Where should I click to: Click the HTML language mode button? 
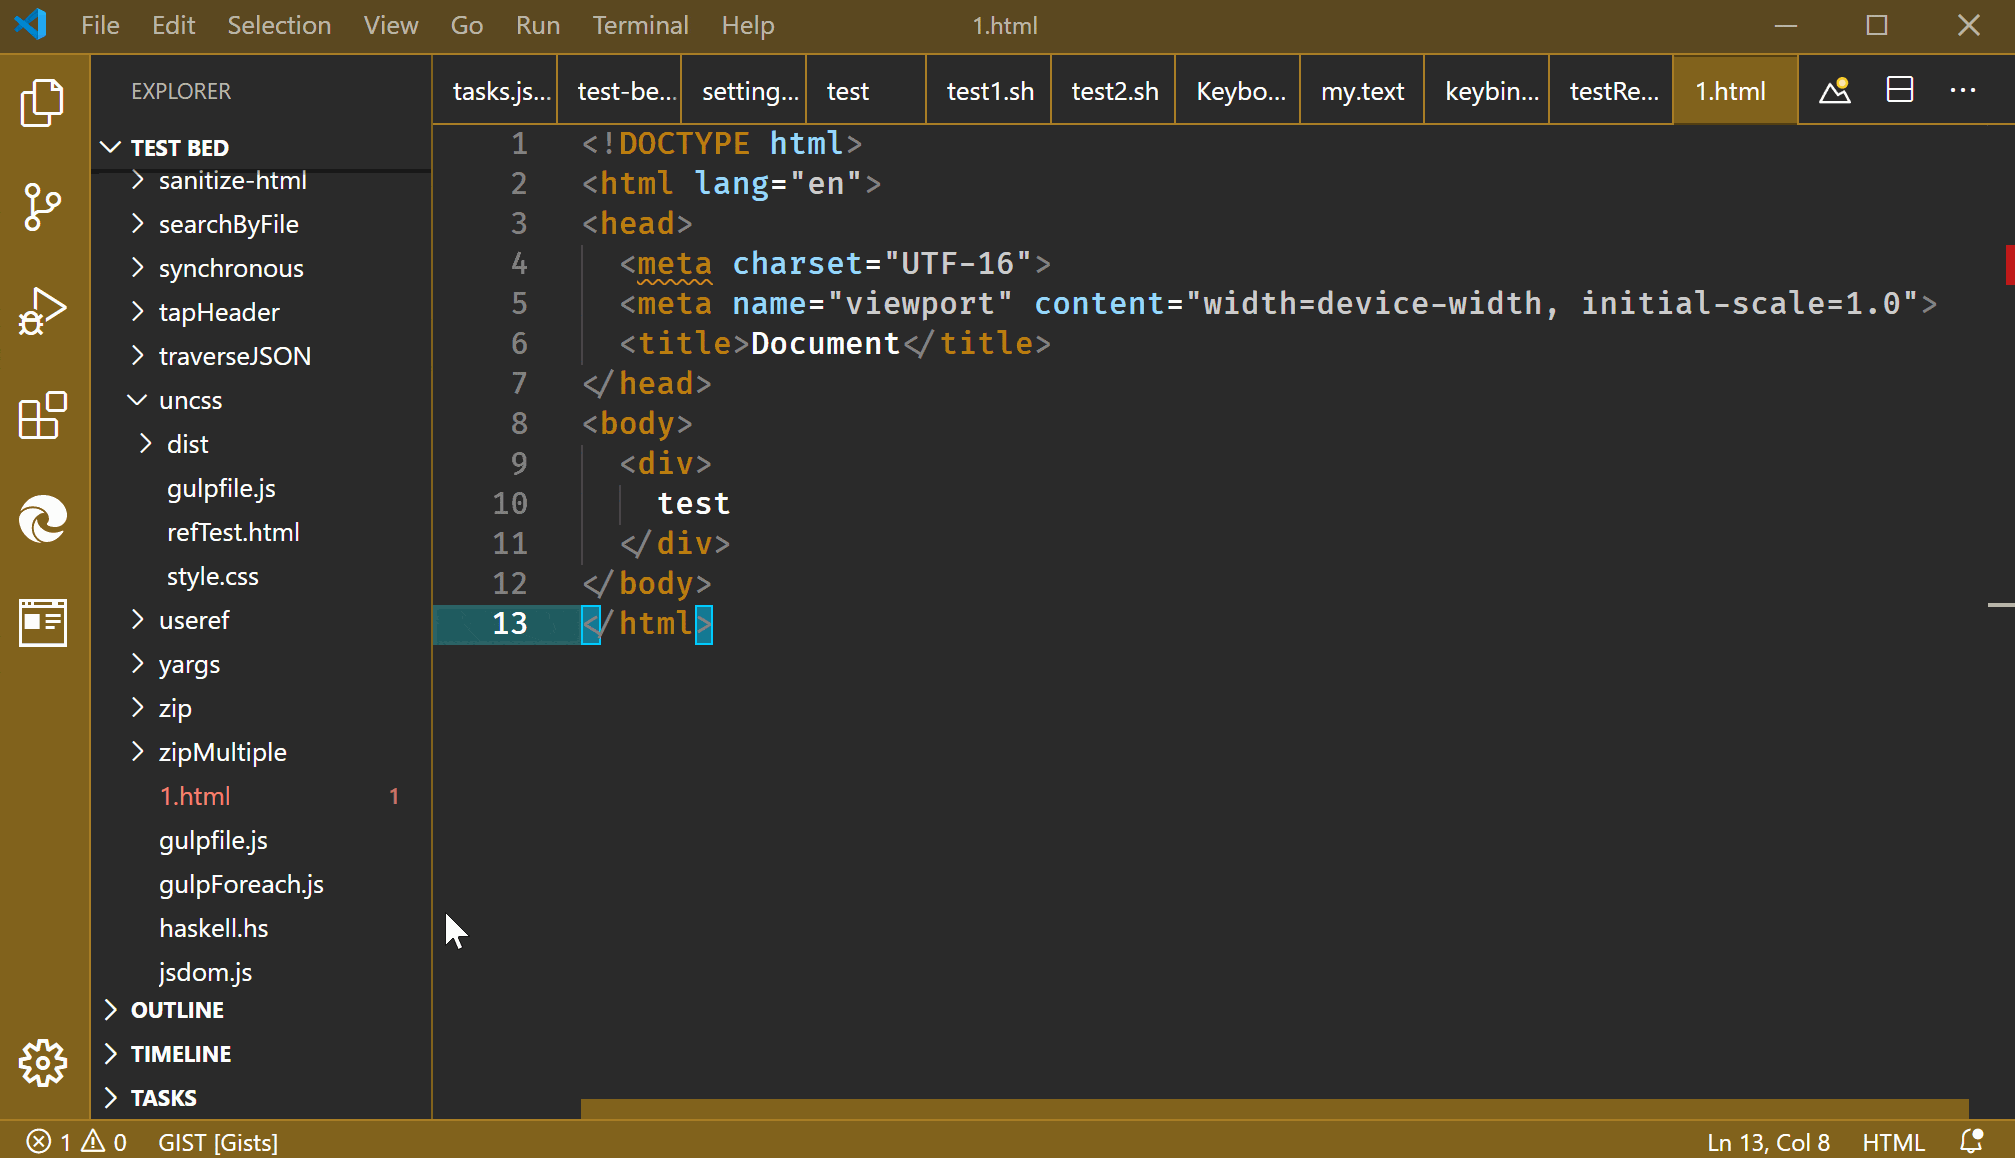(1892, 1141)
